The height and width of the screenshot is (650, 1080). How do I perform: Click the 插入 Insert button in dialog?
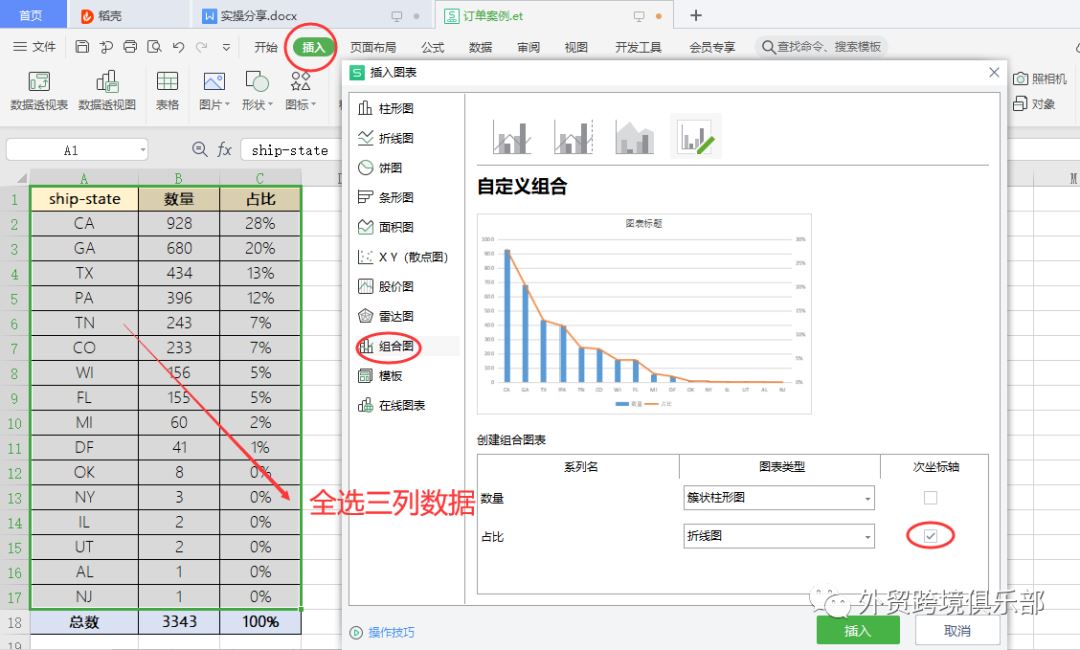click(x=858, y=630)
